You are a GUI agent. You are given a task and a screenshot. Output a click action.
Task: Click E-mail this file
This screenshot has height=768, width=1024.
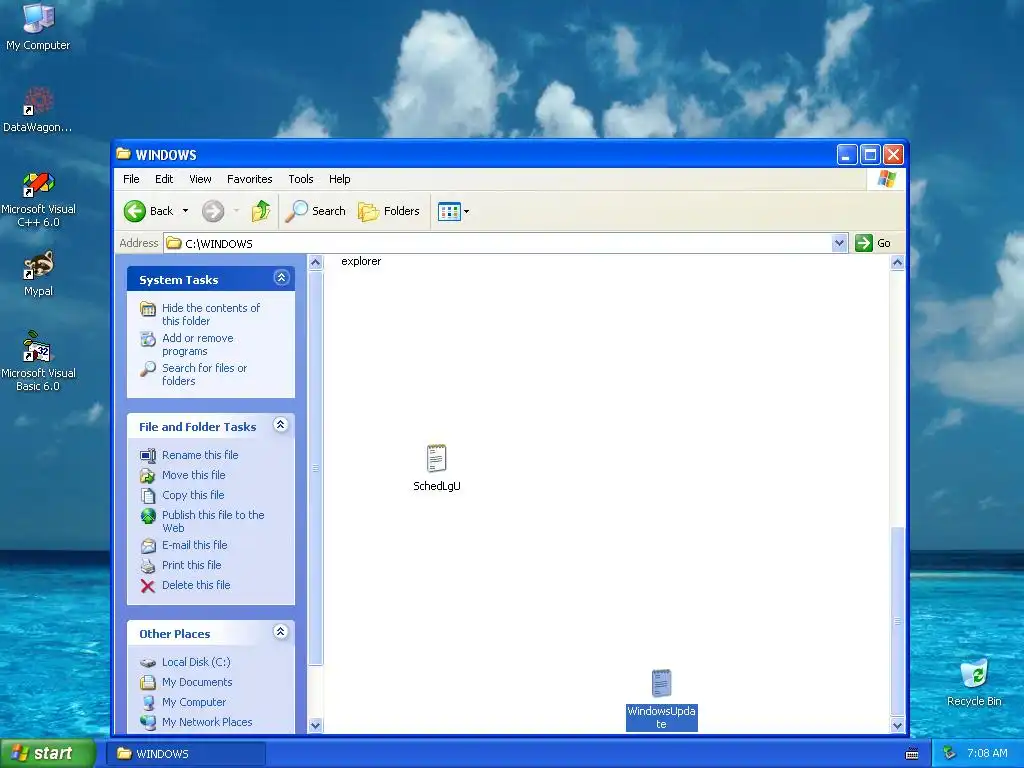(195, 545)
